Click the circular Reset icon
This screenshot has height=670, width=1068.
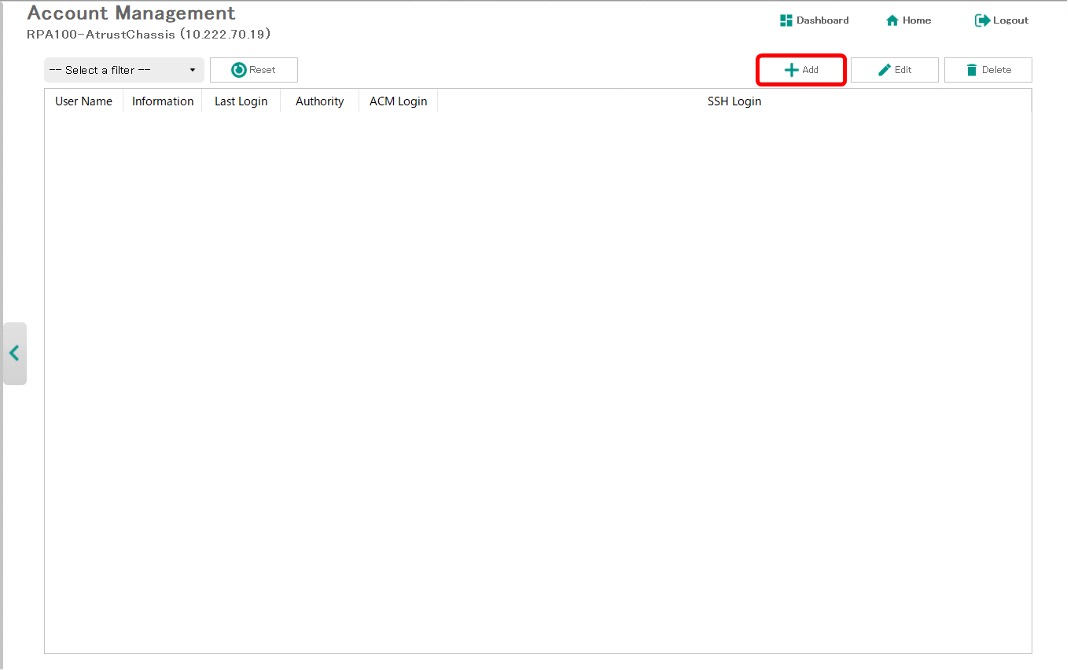click(x=239, y=70)
